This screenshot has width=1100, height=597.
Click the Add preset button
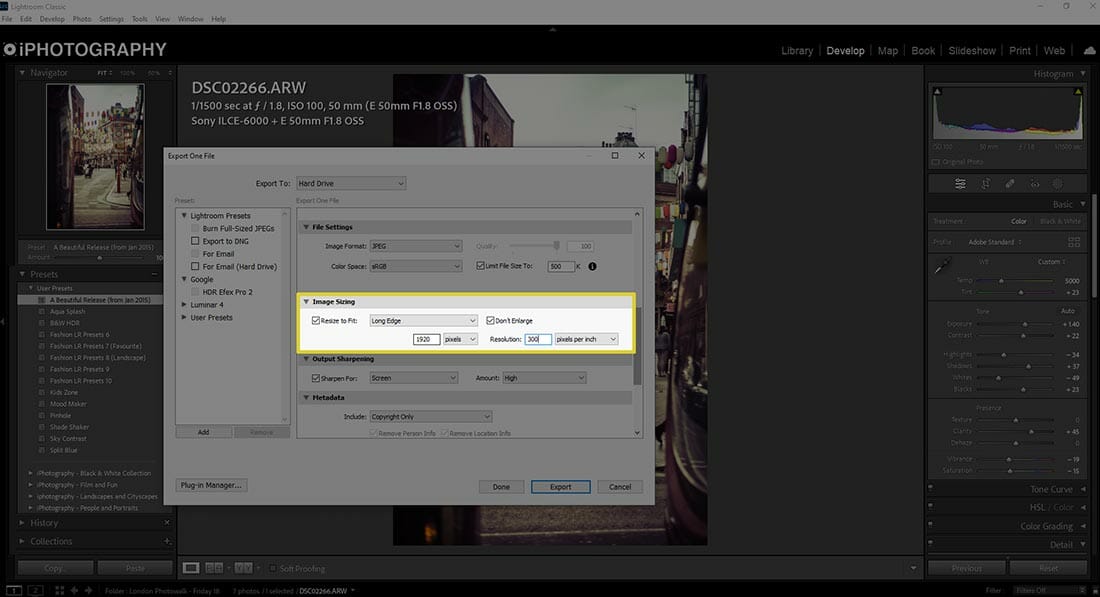click(203, 432)
